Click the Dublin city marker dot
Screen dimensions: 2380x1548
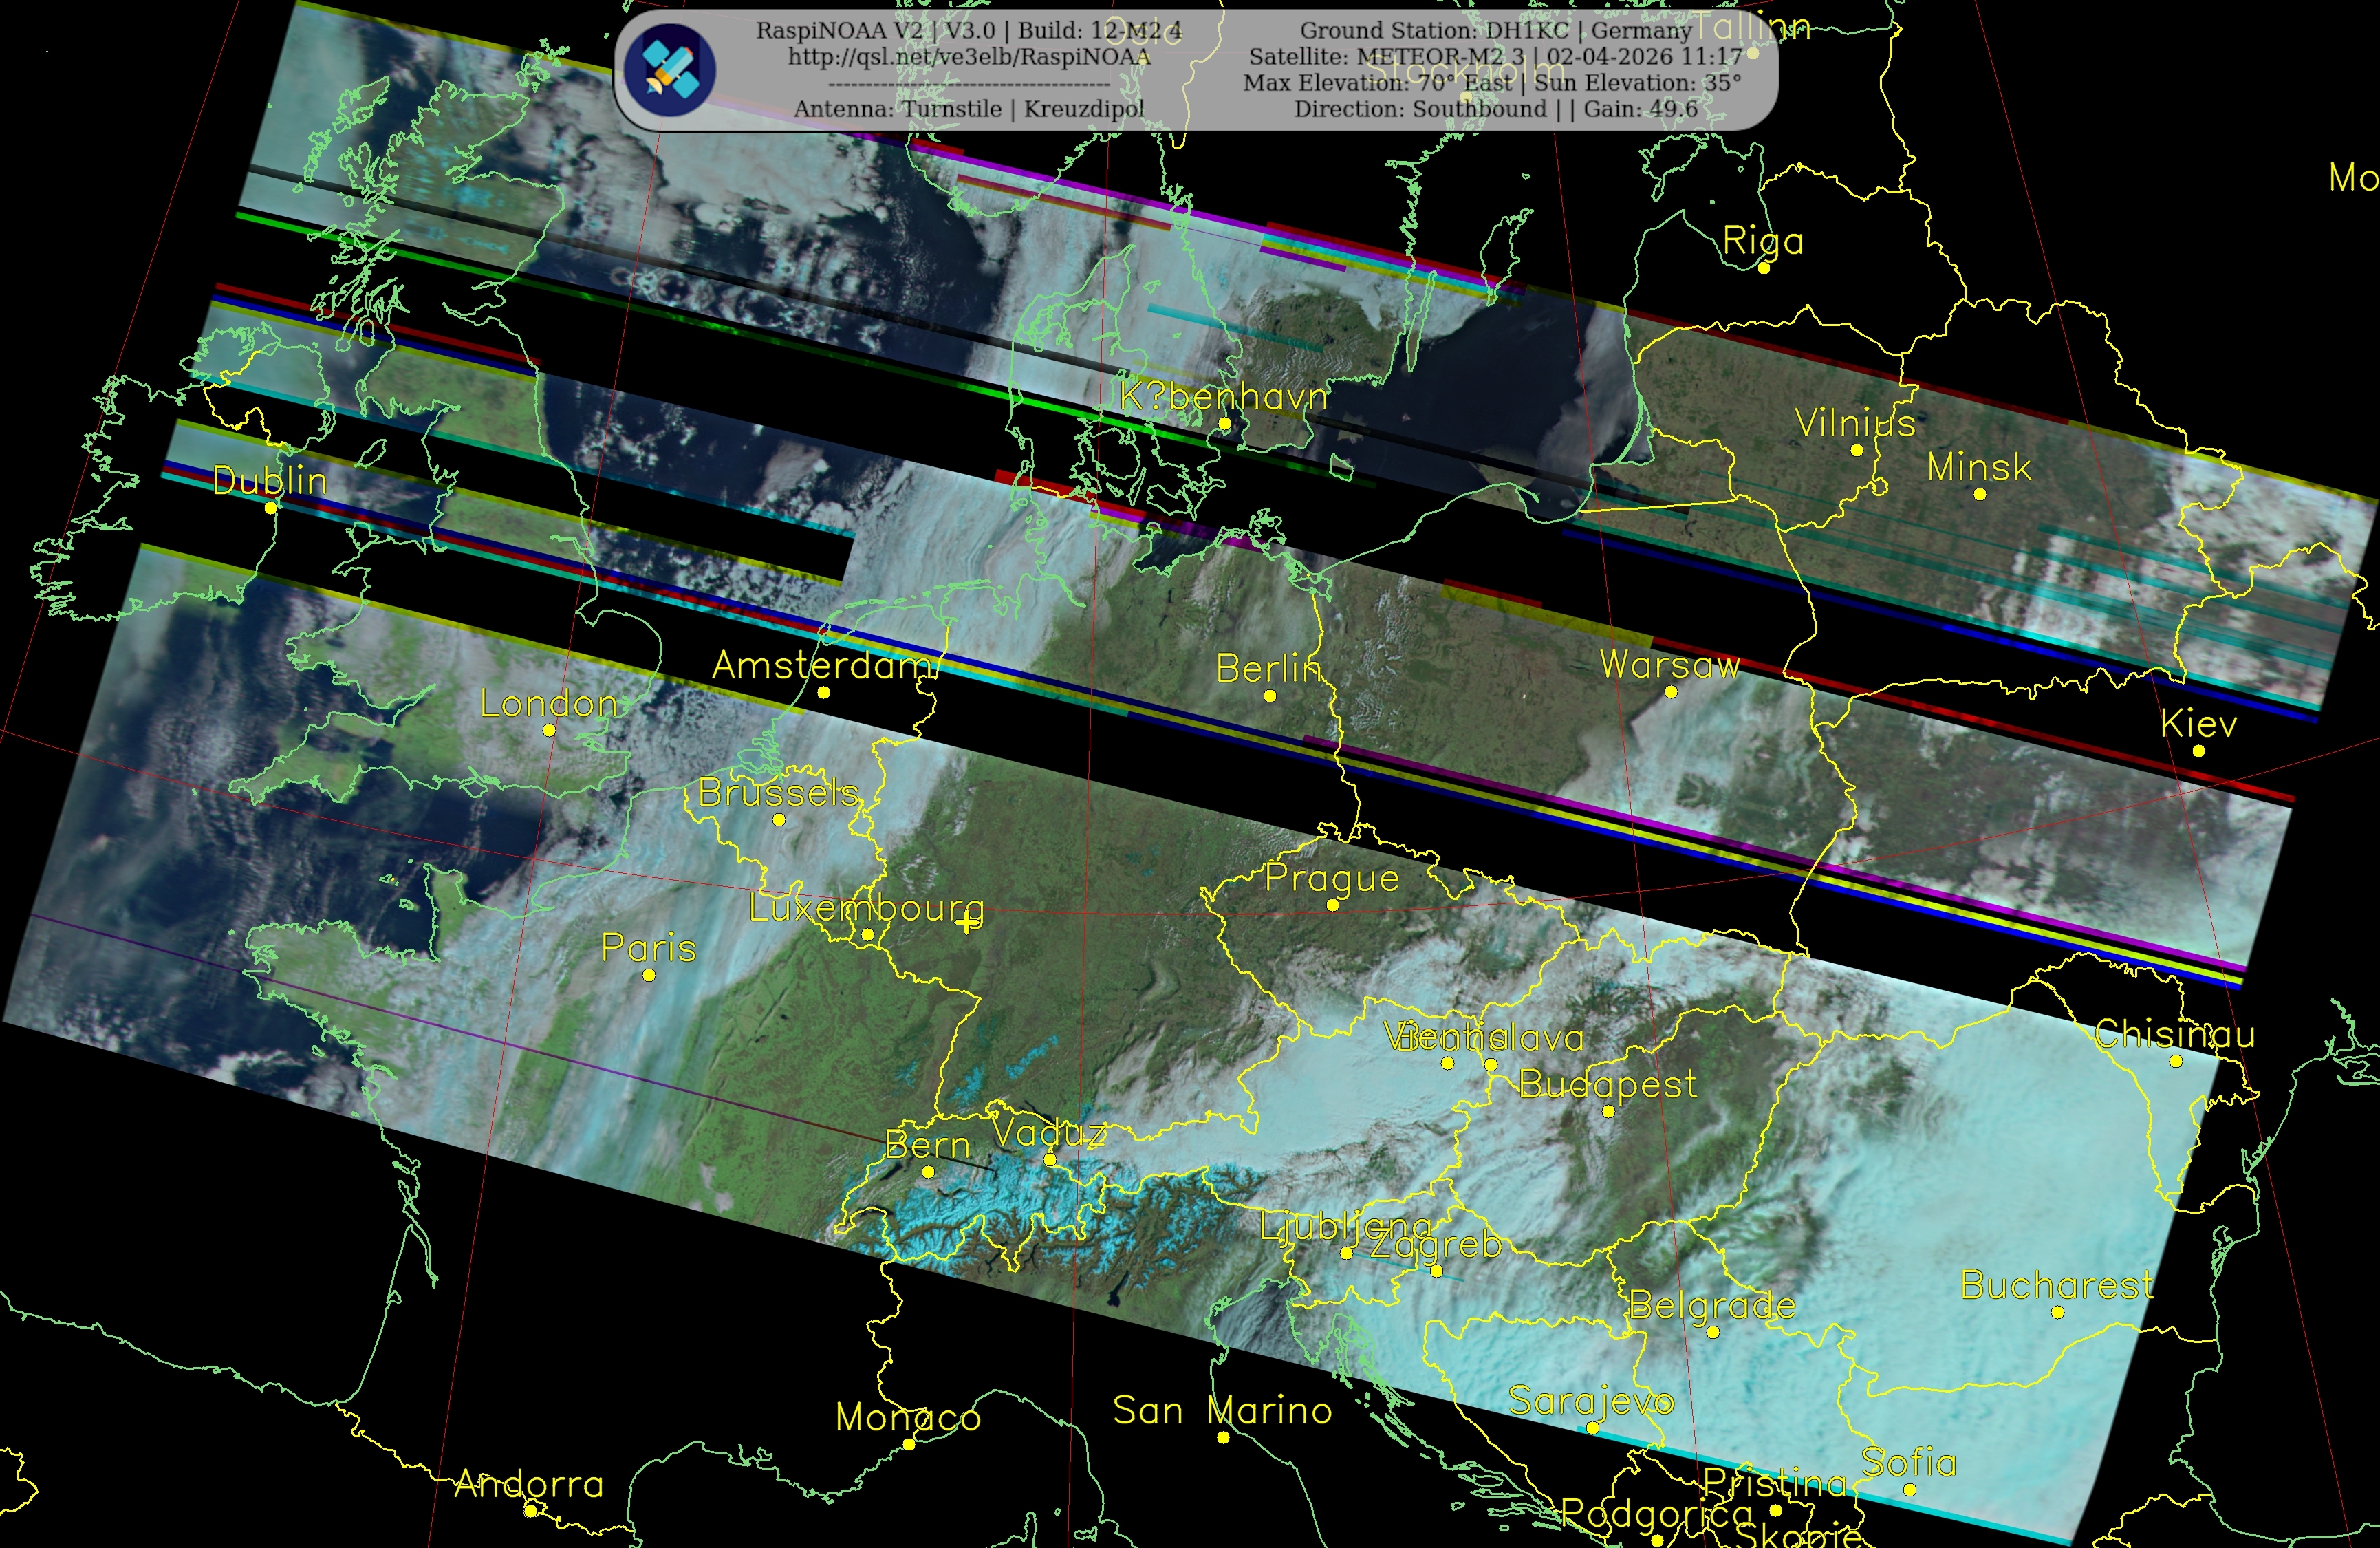270,508
